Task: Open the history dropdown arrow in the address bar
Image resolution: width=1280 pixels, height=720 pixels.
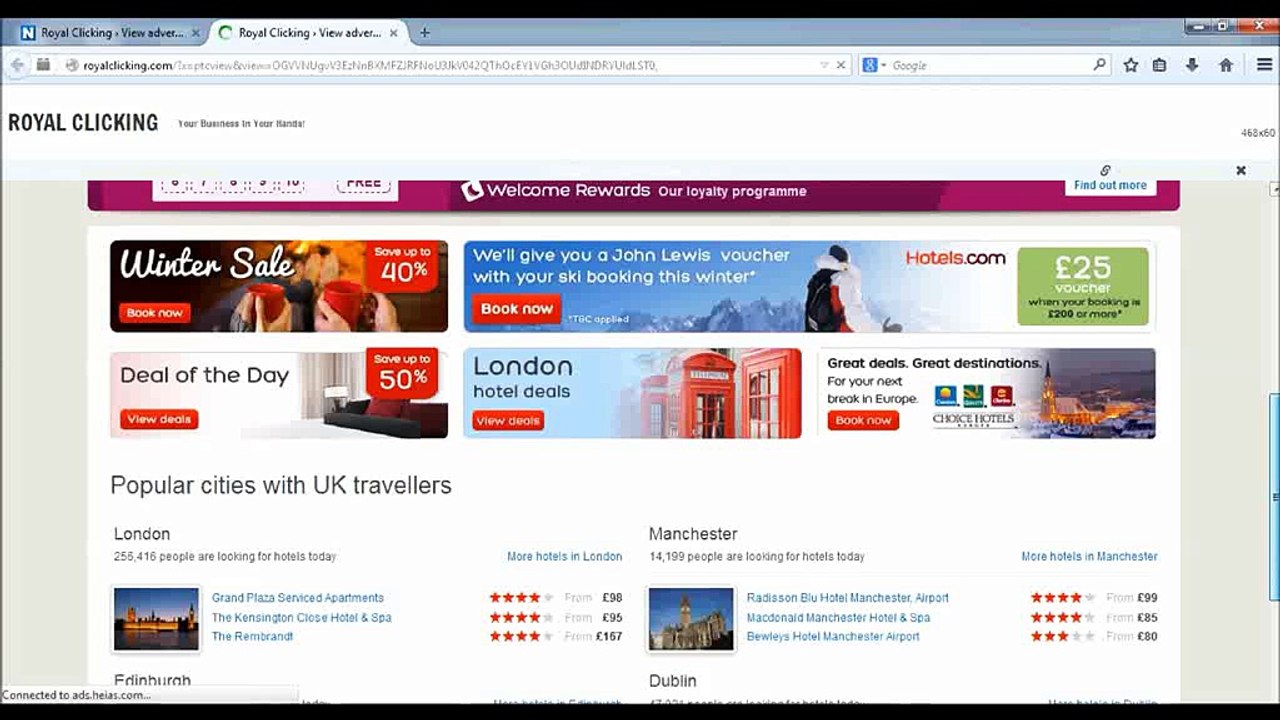Action: coord(824,65)
